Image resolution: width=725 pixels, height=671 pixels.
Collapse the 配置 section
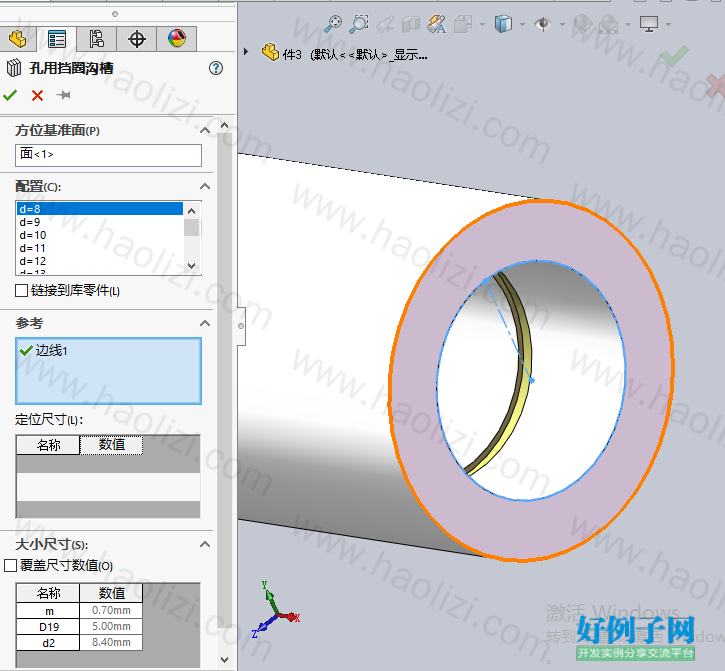pos(205,186)
